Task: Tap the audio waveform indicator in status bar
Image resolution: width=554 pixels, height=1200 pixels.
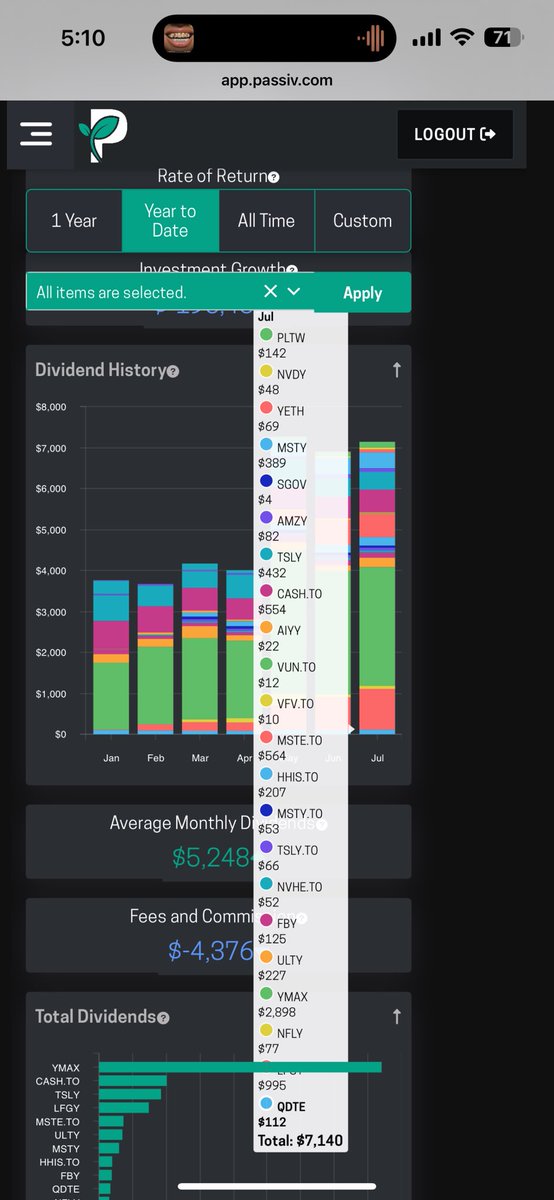Action: tap(371, 38)
